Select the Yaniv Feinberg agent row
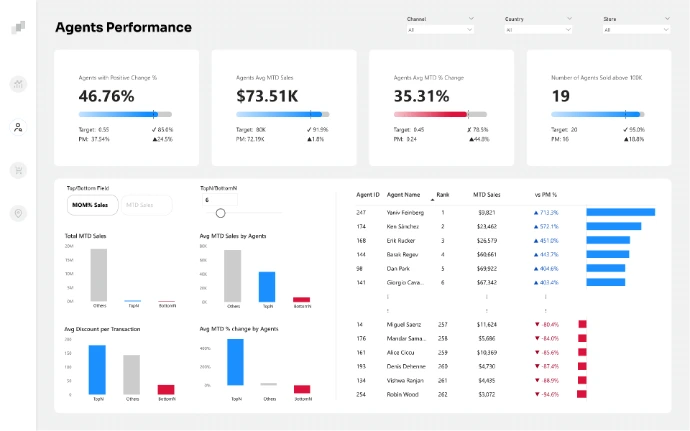The image size is (690, 431). click(x=405, y=212)
